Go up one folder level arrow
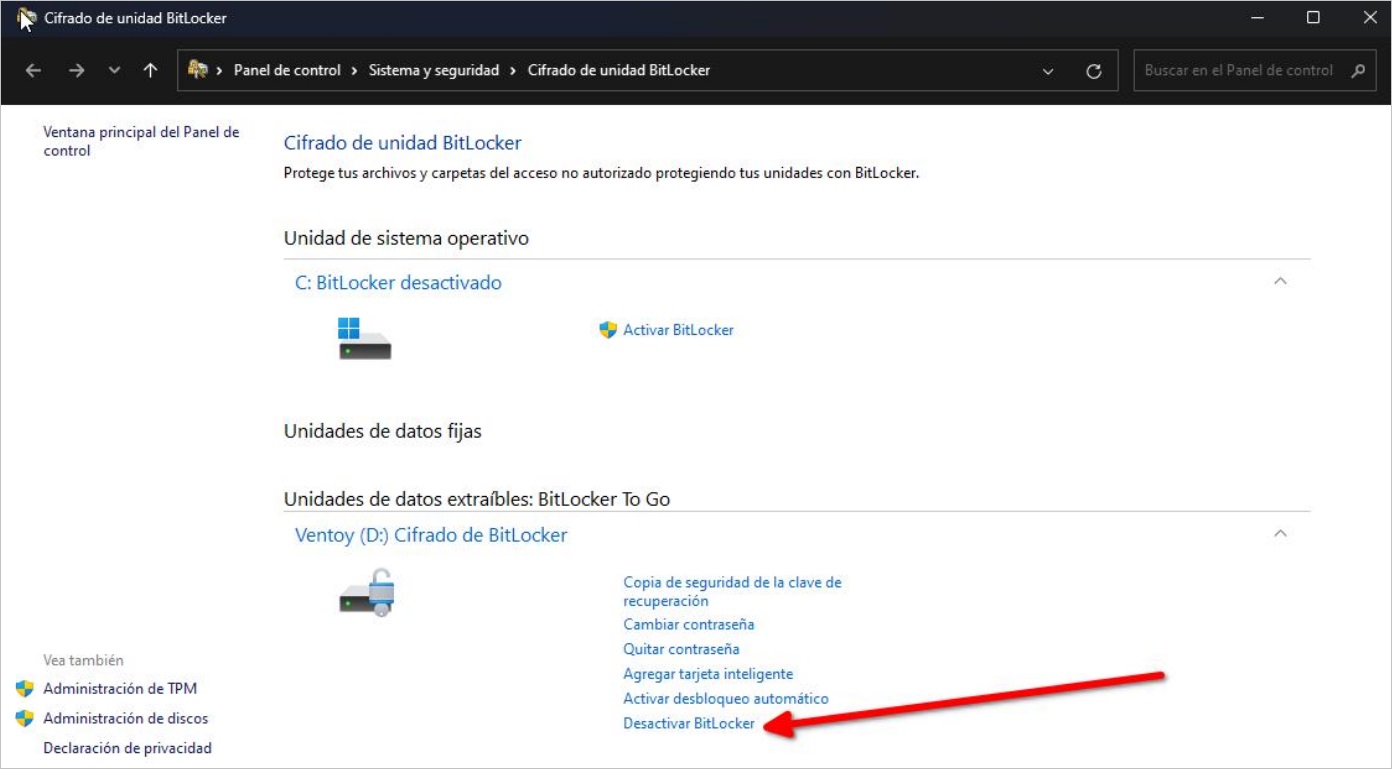 coord(150,71)
